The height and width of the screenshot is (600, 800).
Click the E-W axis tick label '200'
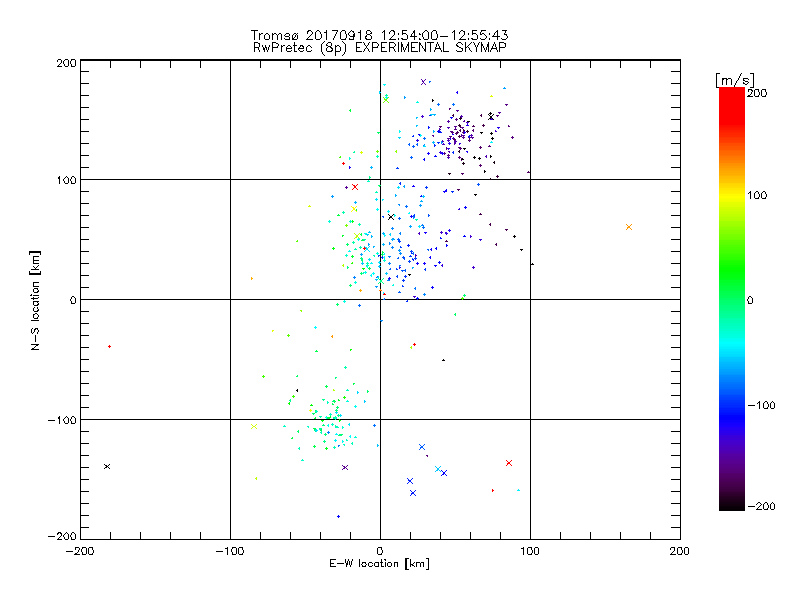click(x=680, y=551)
